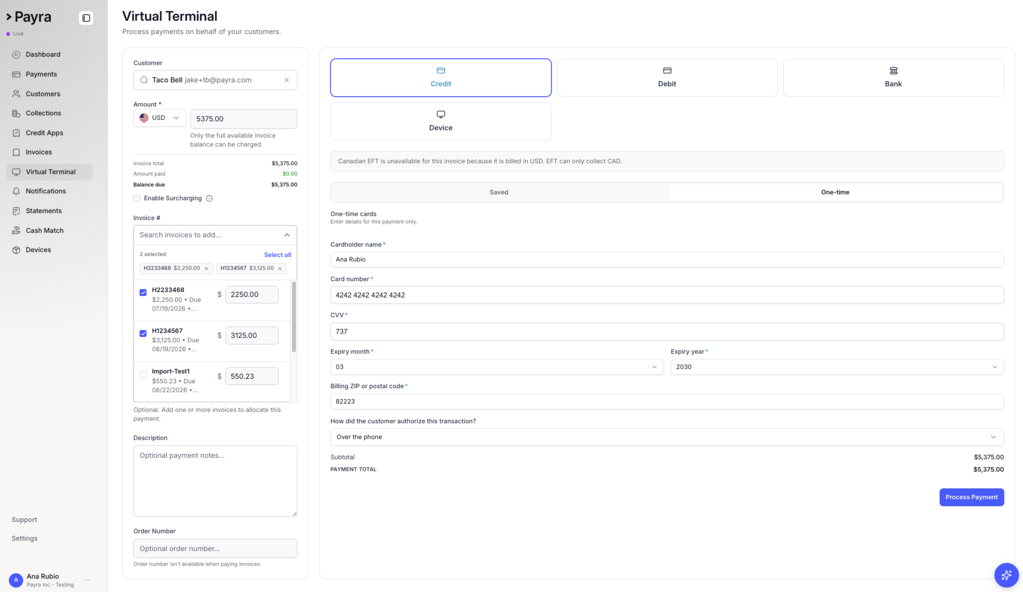Screen dimensions: 1023x592
Task: Check the Import-Test1 invoice checkbox
Action: pyautogui.click(x=143, y=375)
